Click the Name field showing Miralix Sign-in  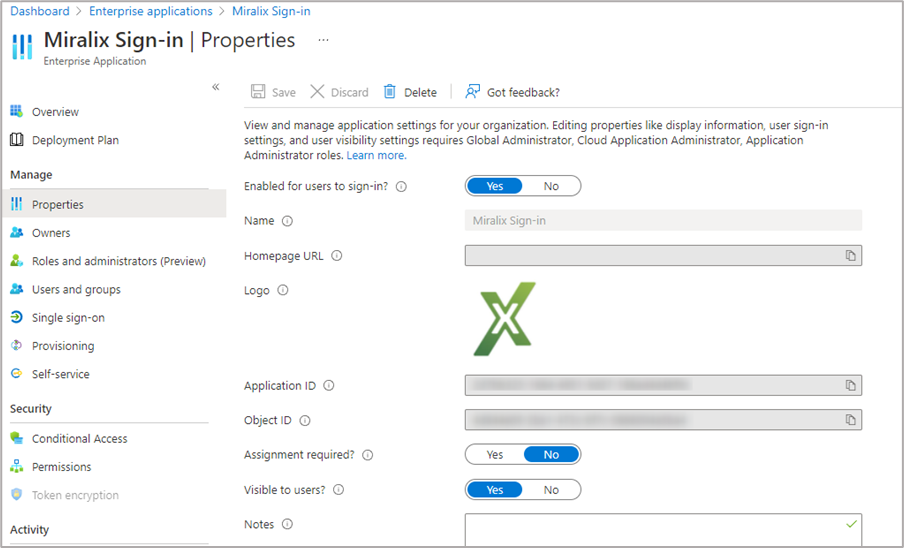(663, 220)
